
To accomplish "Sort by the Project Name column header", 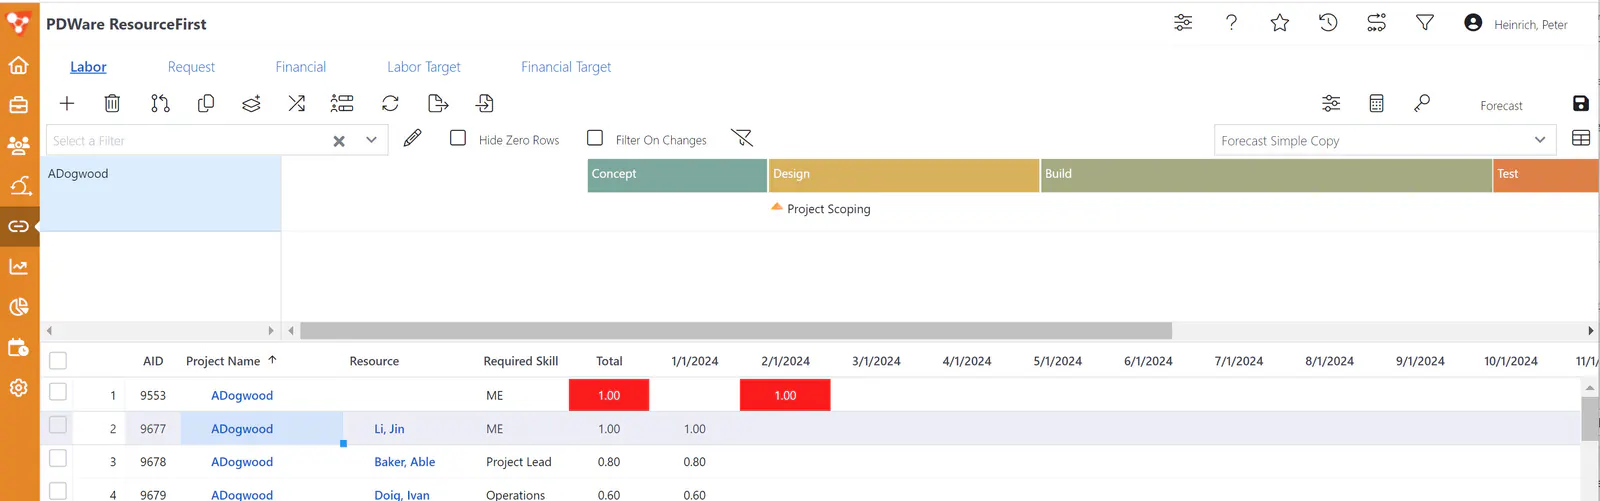I will 223,361.
